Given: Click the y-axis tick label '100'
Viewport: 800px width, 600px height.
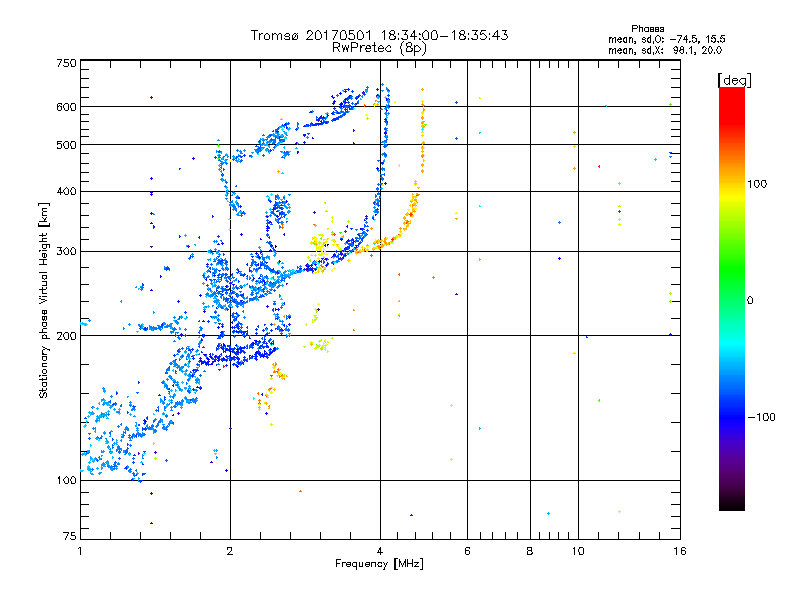Looking at the screenshot, I should pyautogui.click(x=66, y=481).
